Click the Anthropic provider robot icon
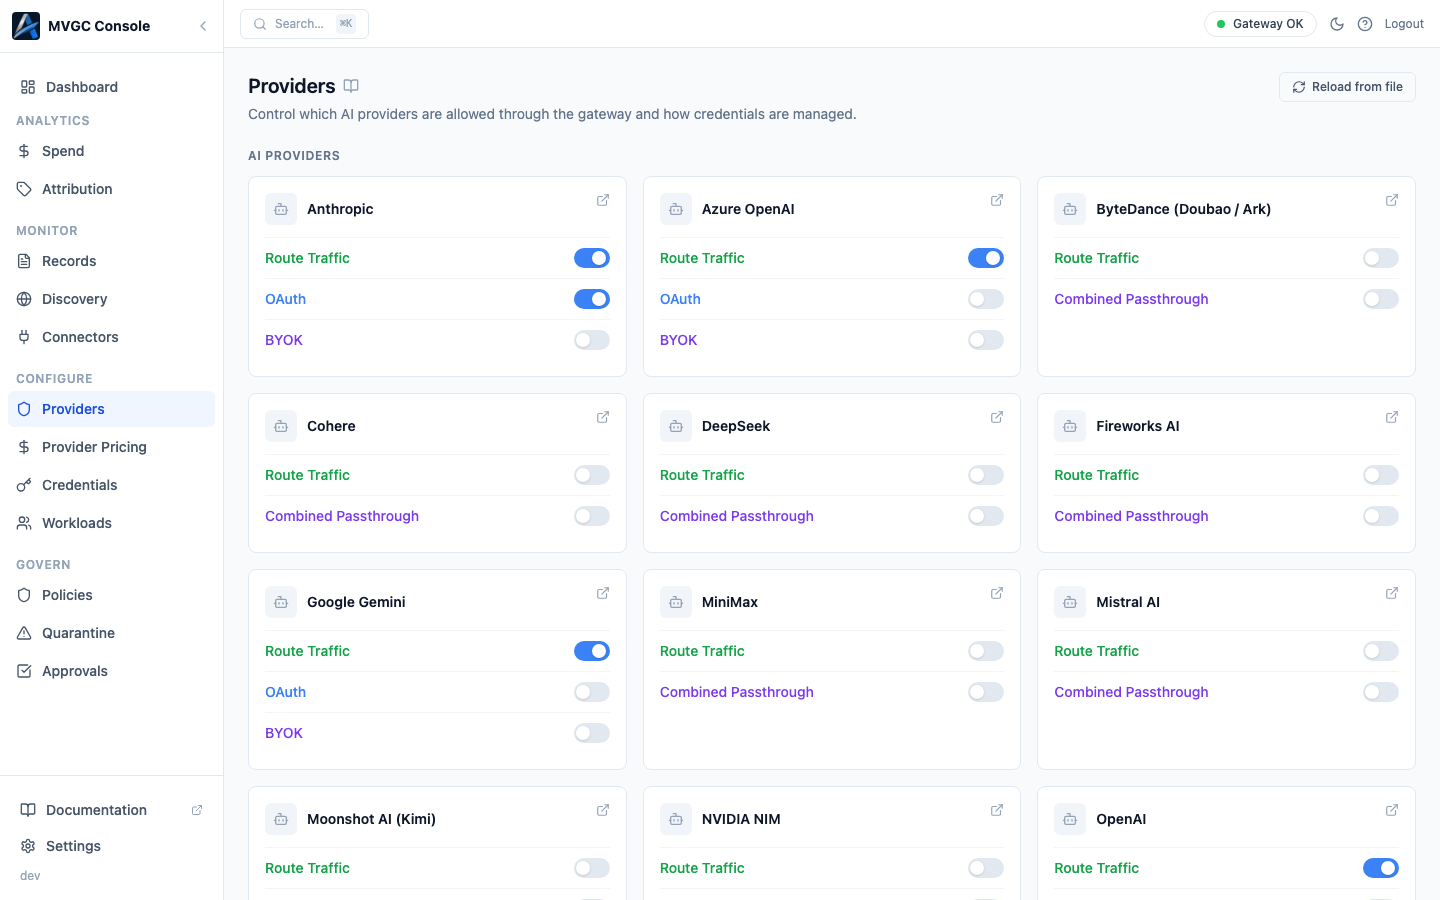Image resolution: width=1440 pixels, height=900 pixels. pos(281,209)
